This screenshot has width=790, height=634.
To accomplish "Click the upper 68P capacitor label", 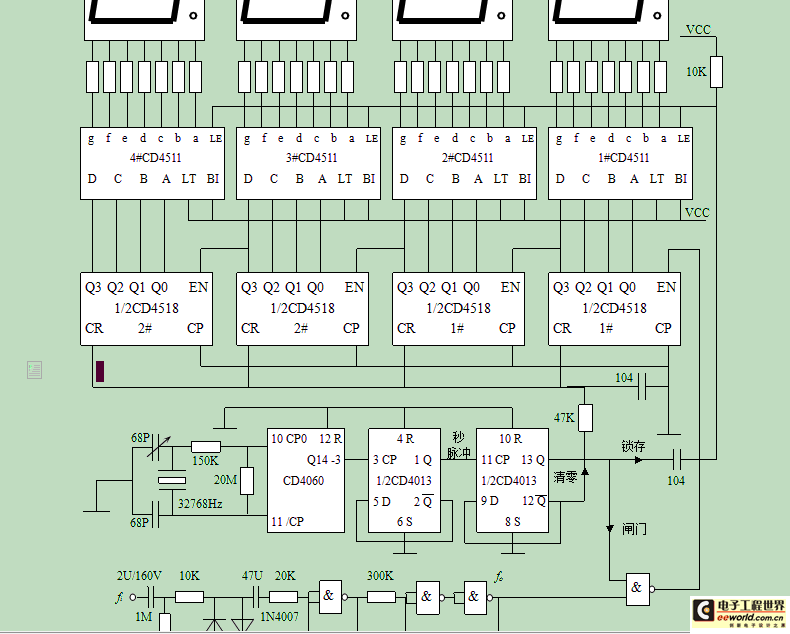I will pyautogui.click(x=140, y=437).
